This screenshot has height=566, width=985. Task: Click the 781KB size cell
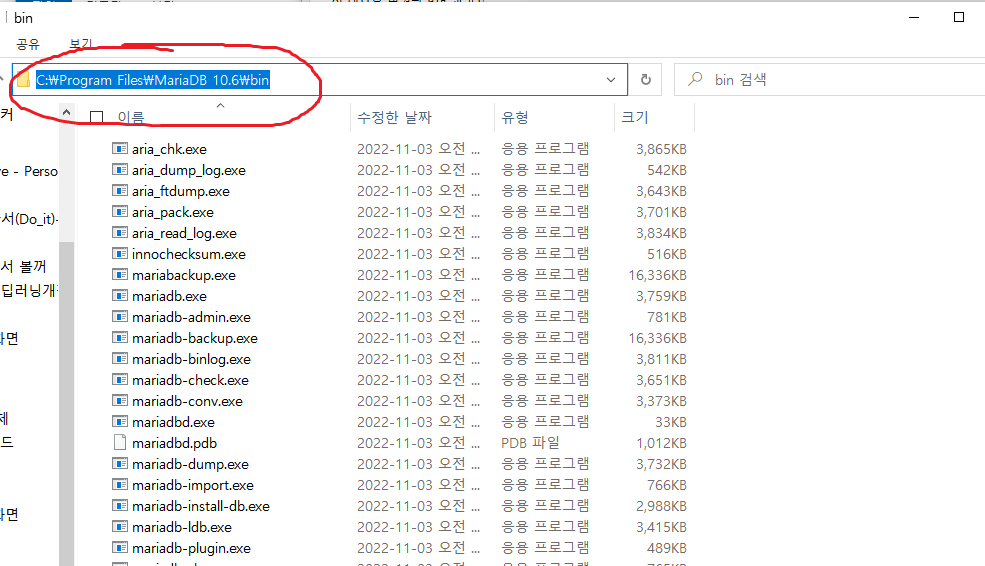coord(667,317)
